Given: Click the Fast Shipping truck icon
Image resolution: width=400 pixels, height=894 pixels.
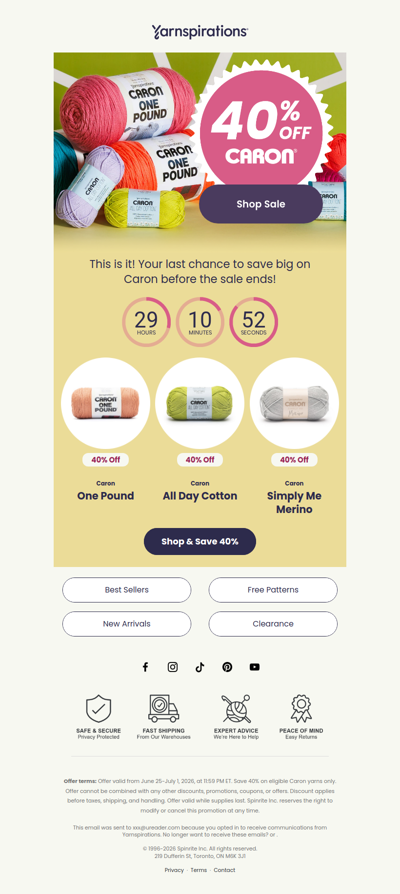Looking at the screenshot, I should (x=164, y=709).
